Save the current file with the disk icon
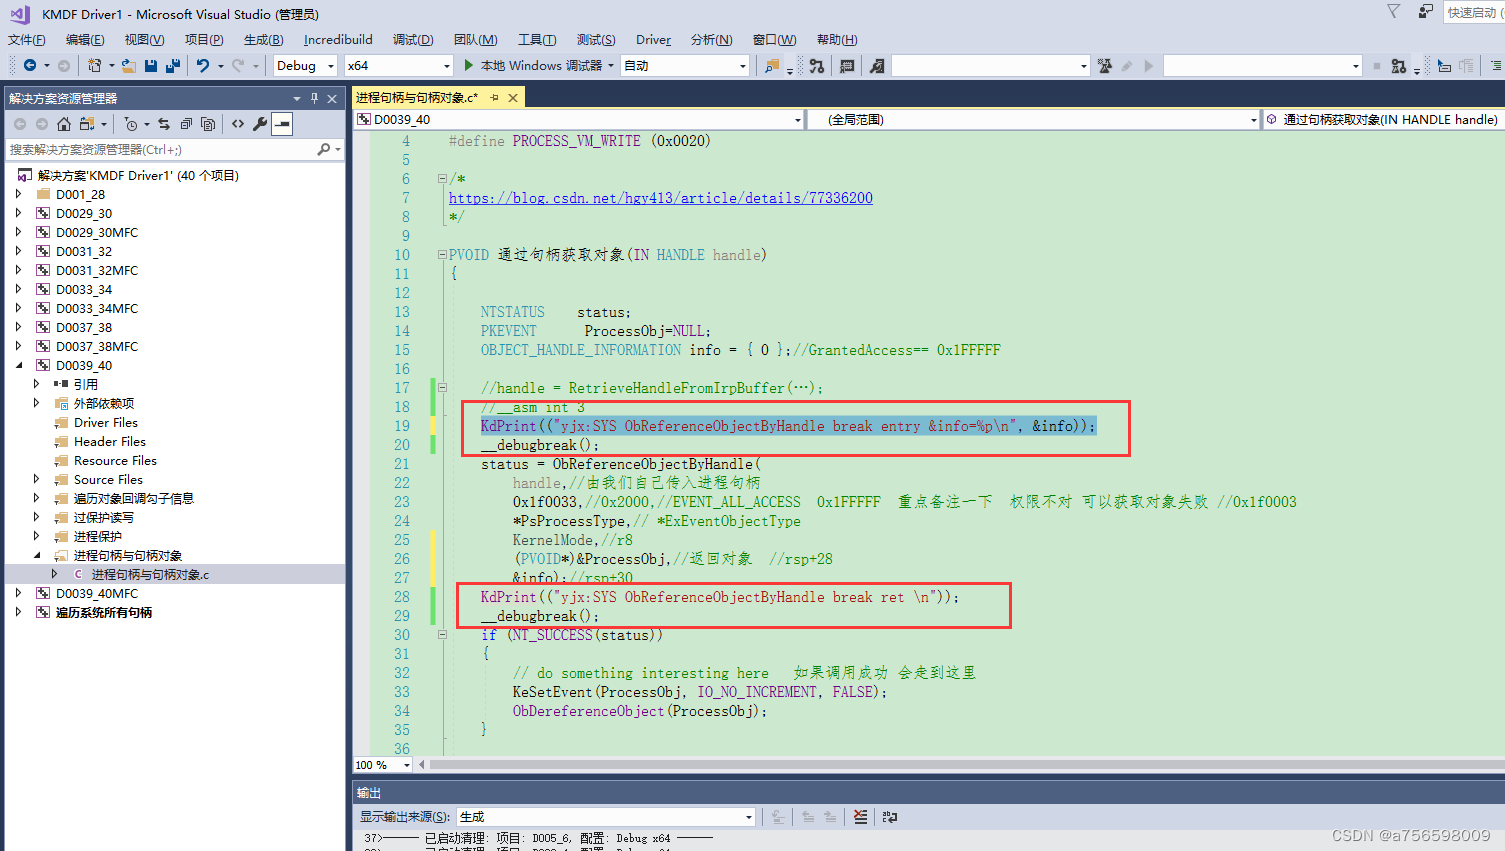 (151, 66)
